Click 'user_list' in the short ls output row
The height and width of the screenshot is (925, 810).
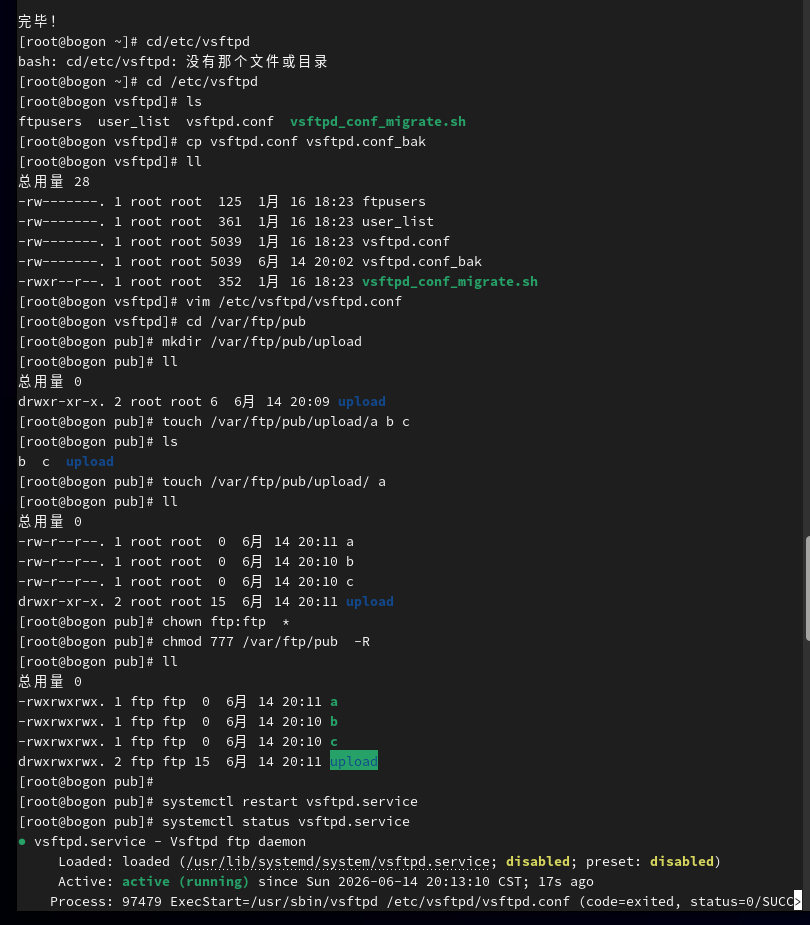pos(134,122)
